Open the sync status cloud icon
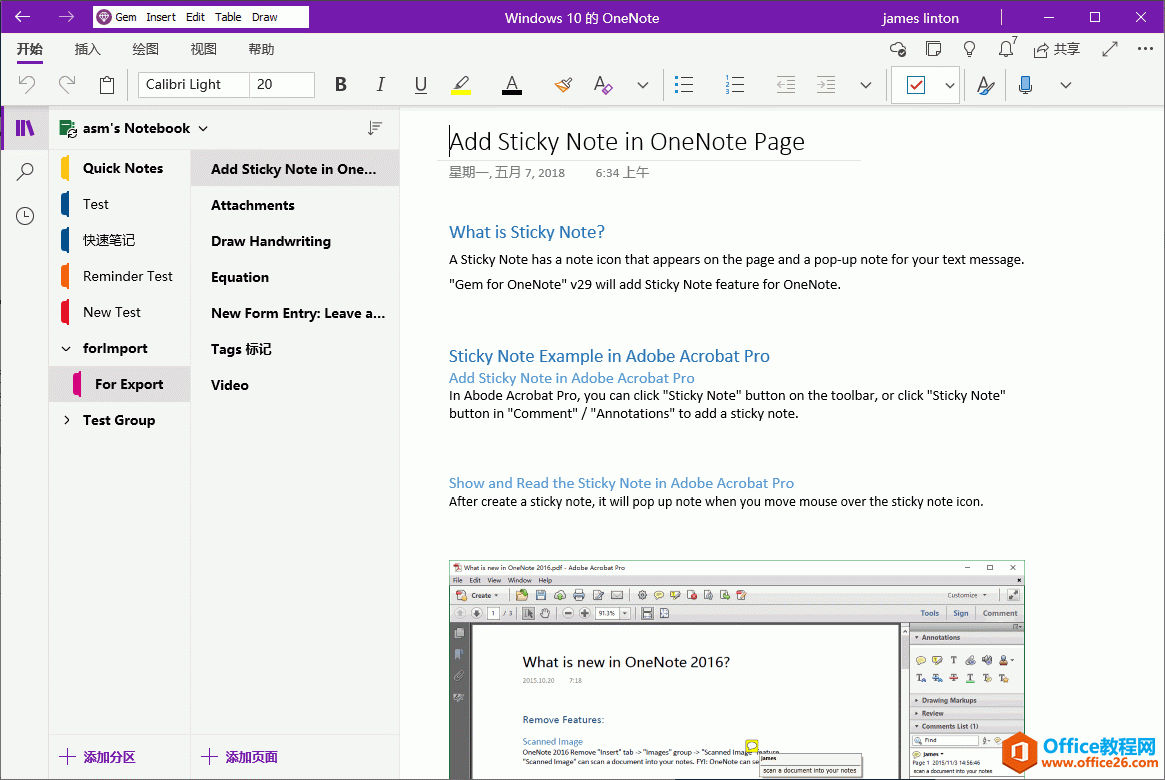This screenshot has height=780, width=1165. pos(897,48)
